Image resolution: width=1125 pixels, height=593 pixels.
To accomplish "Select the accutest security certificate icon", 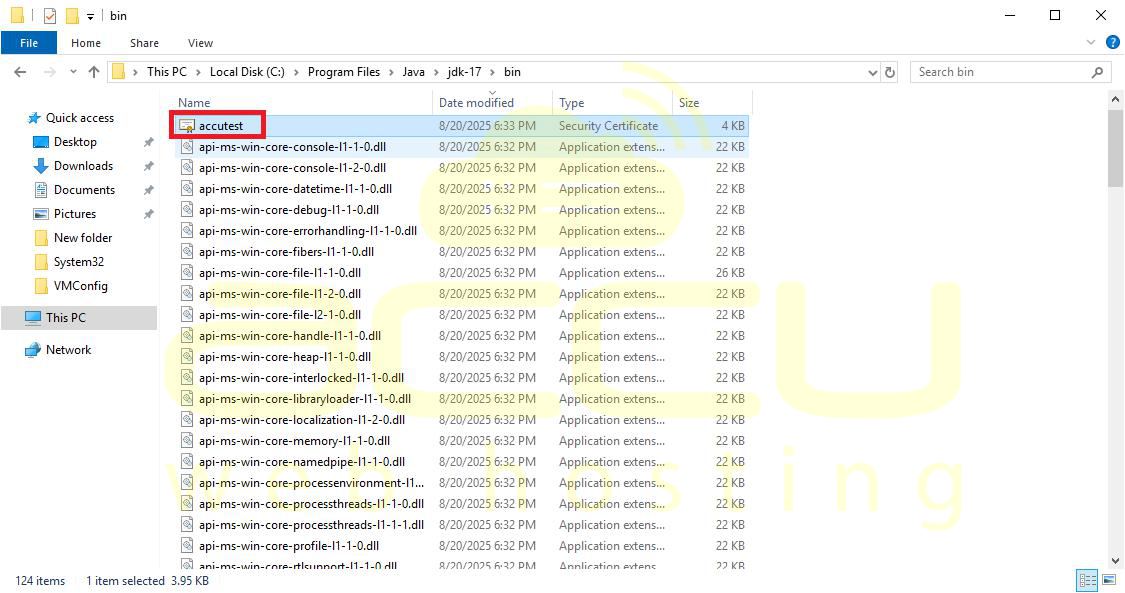I will (x=186, y=125).
